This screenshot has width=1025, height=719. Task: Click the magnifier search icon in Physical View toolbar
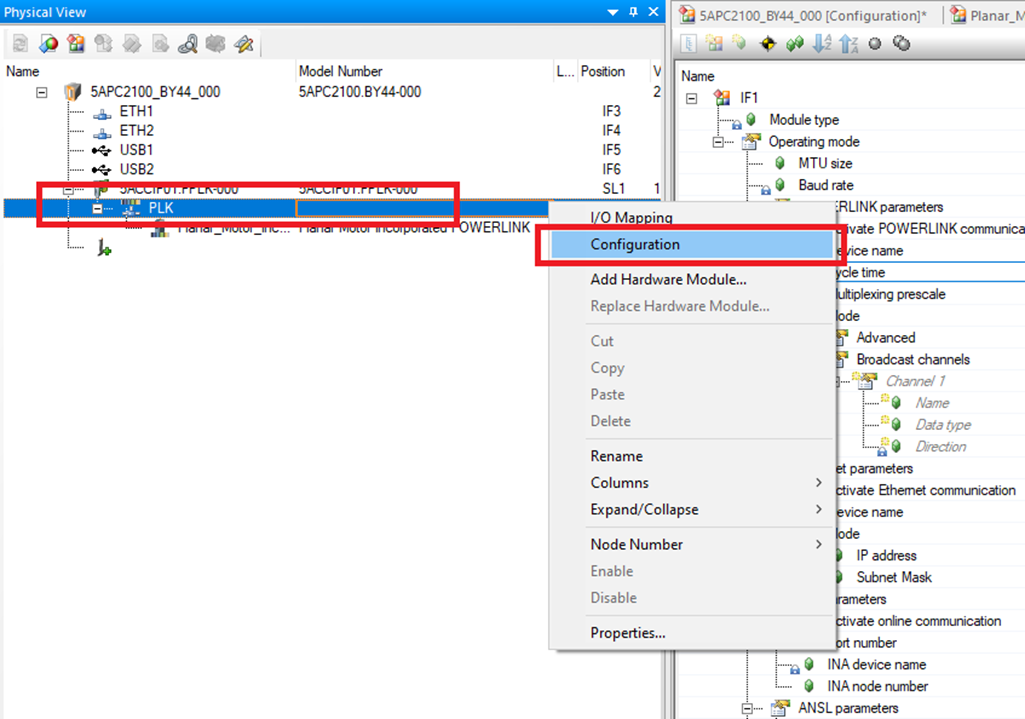point(188,44)
